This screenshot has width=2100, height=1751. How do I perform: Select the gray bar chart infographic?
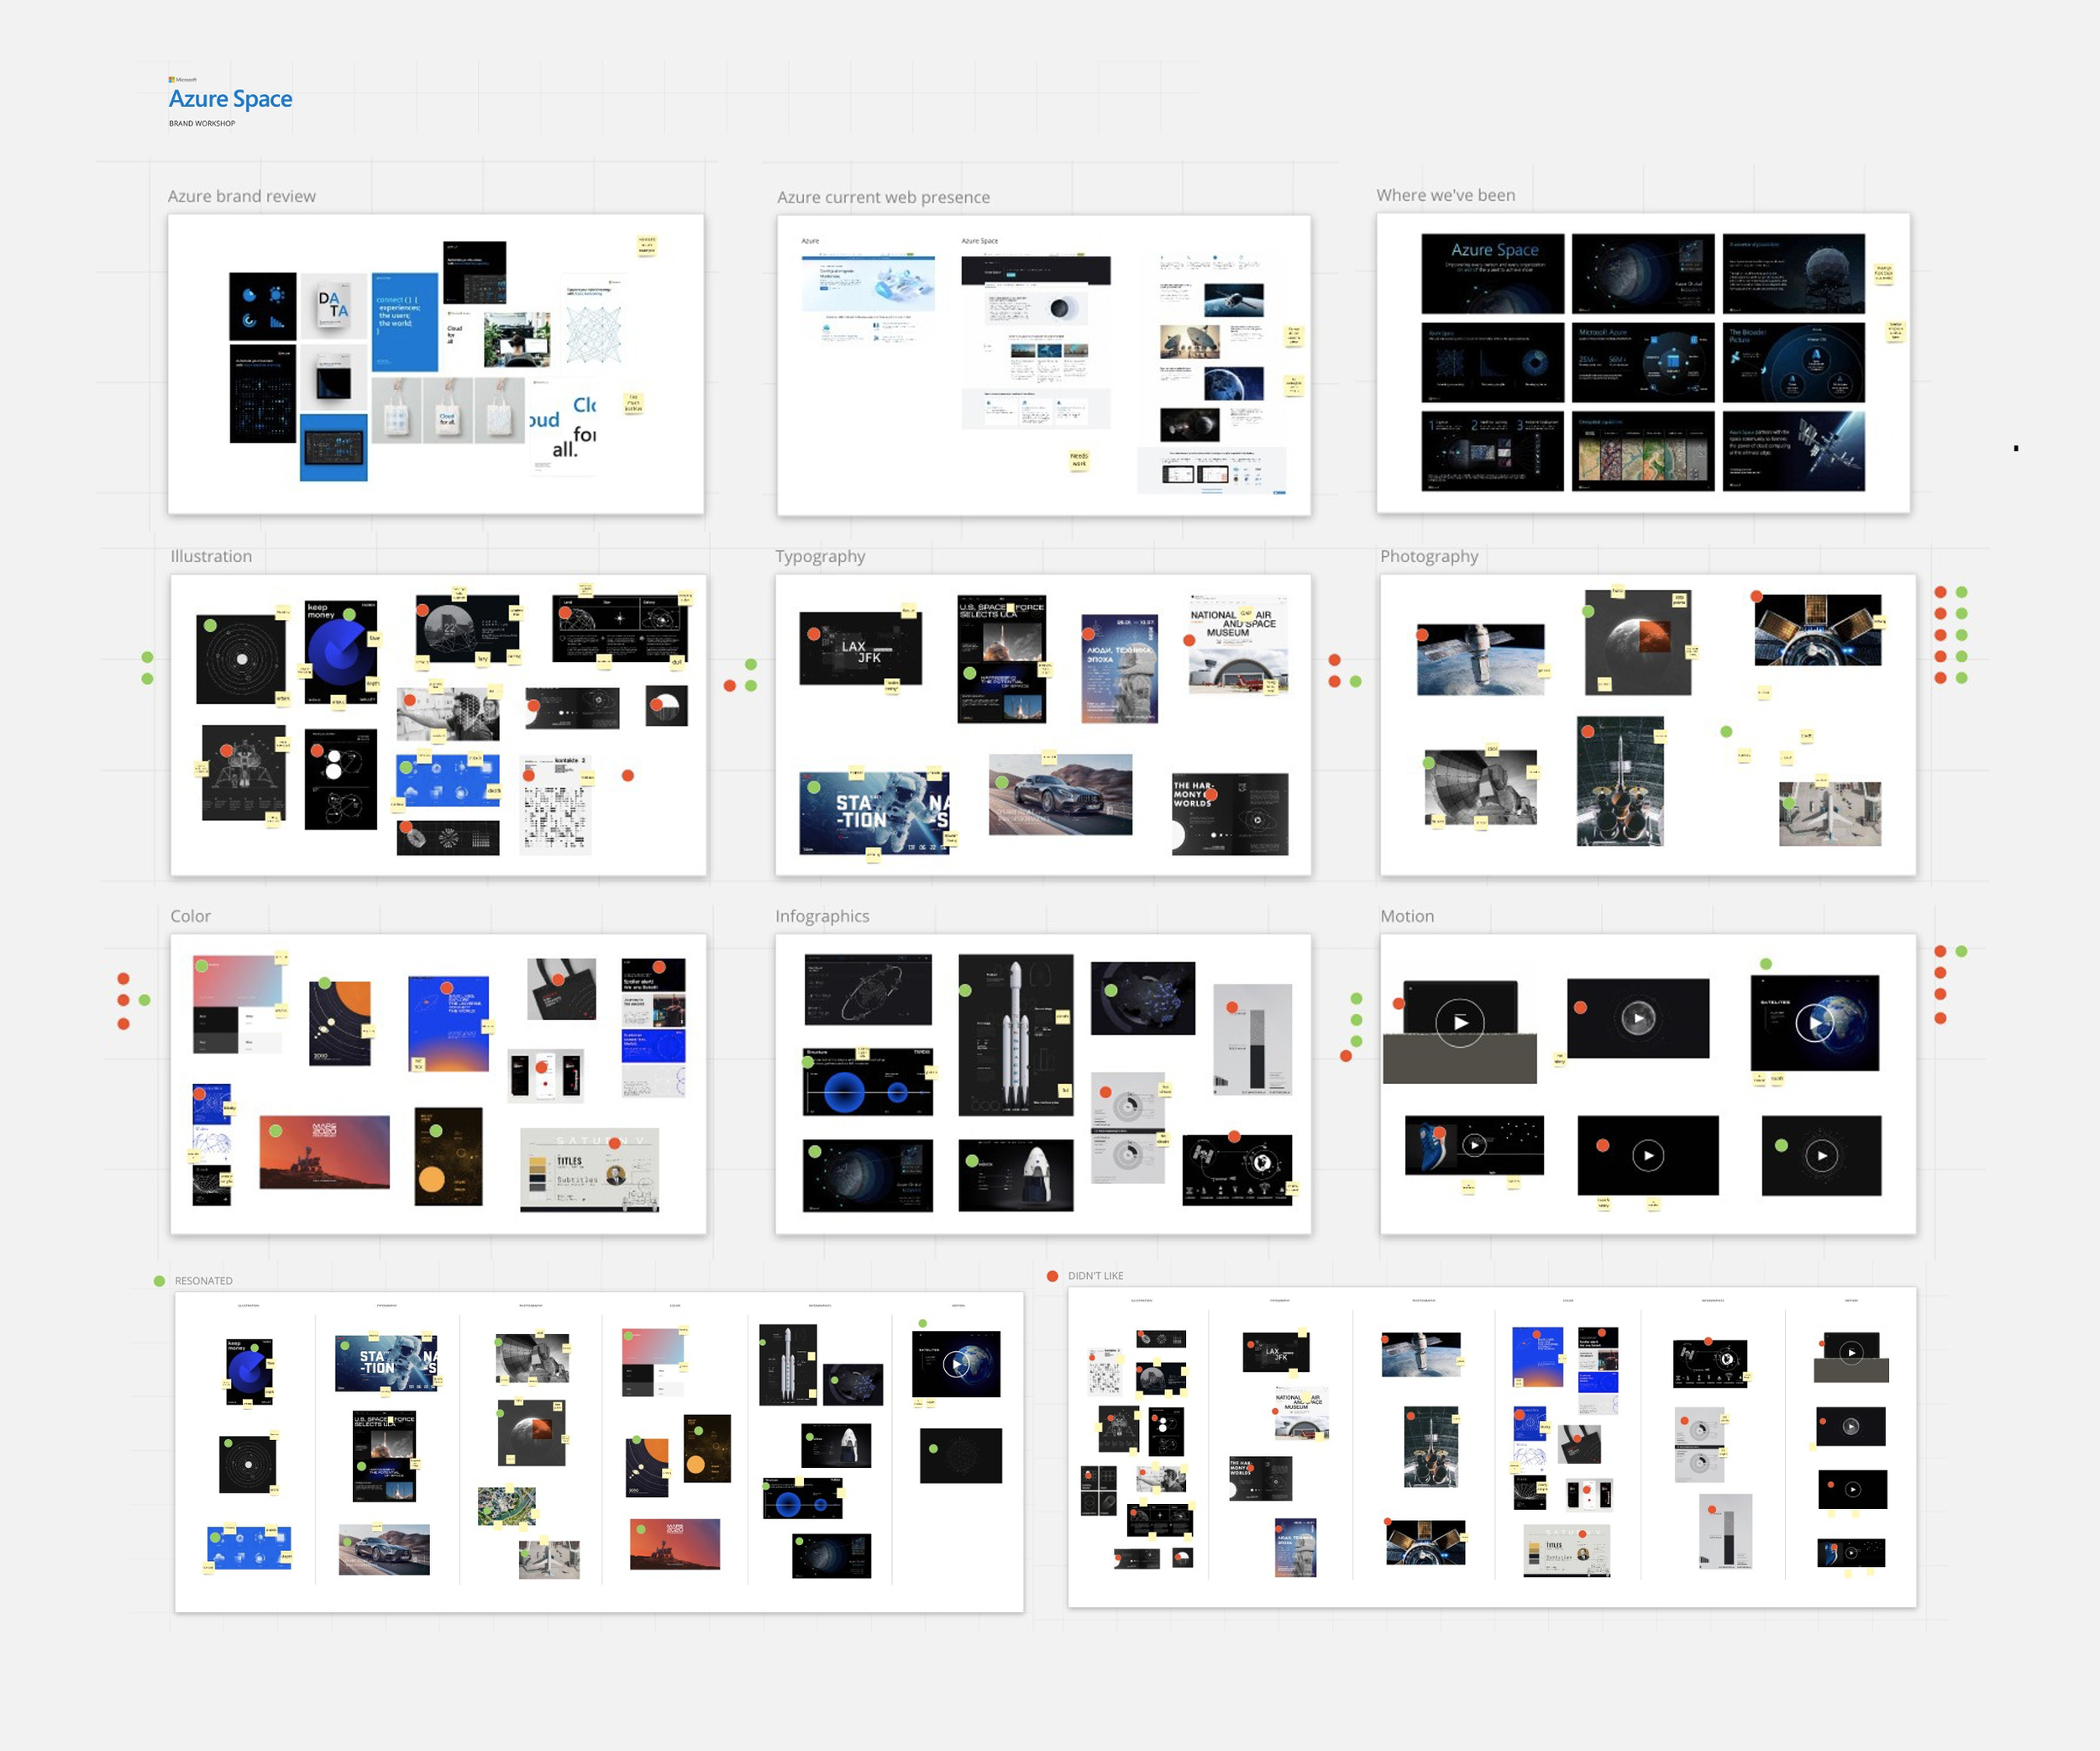(x=1252, y=1039)
